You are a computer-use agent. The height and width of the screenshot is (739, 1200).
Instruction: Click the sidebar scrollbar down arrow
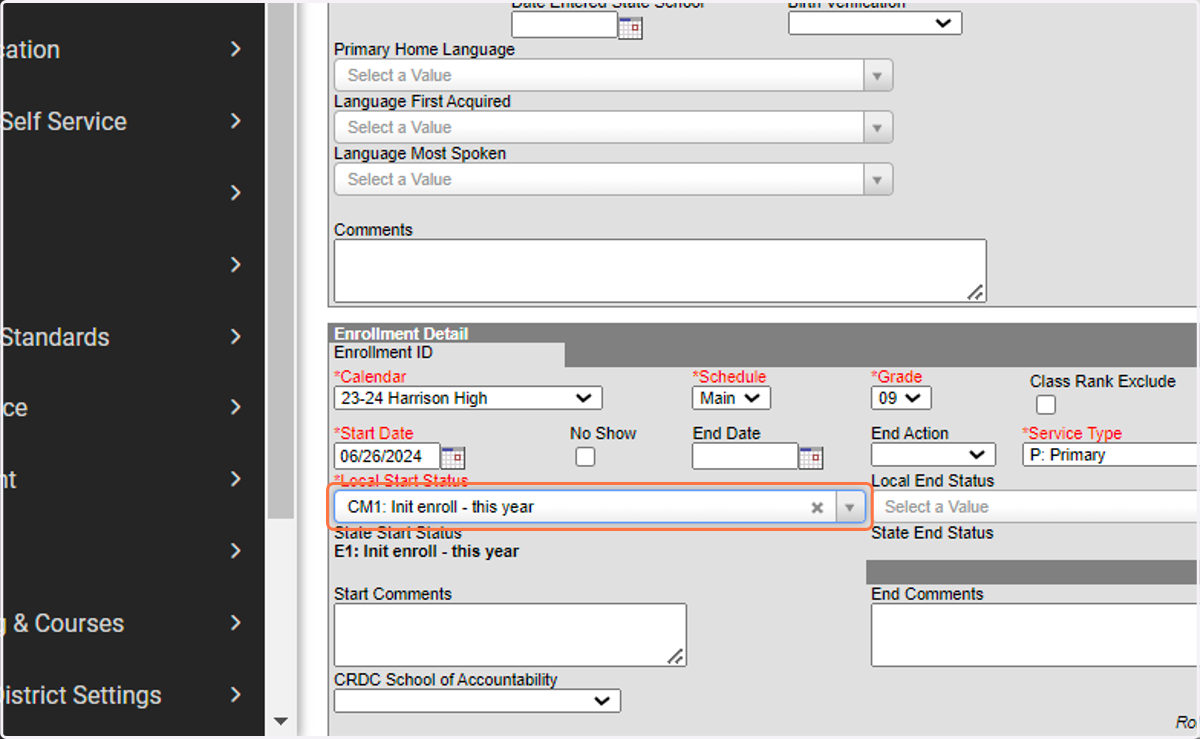(x=280, y=721)
